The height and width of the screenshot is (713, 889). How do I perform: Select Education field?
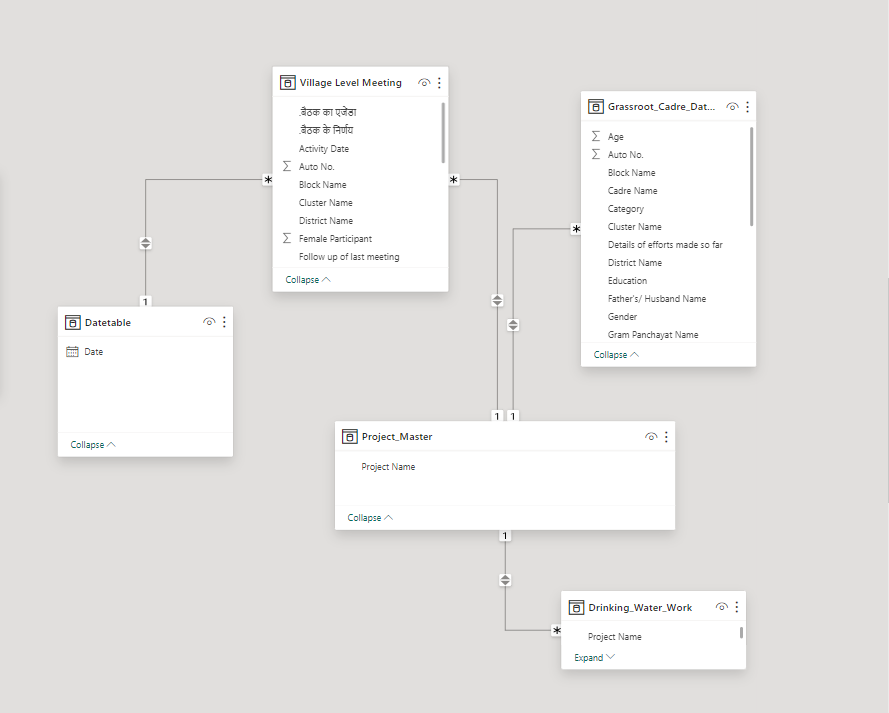[x=628, y=281]
